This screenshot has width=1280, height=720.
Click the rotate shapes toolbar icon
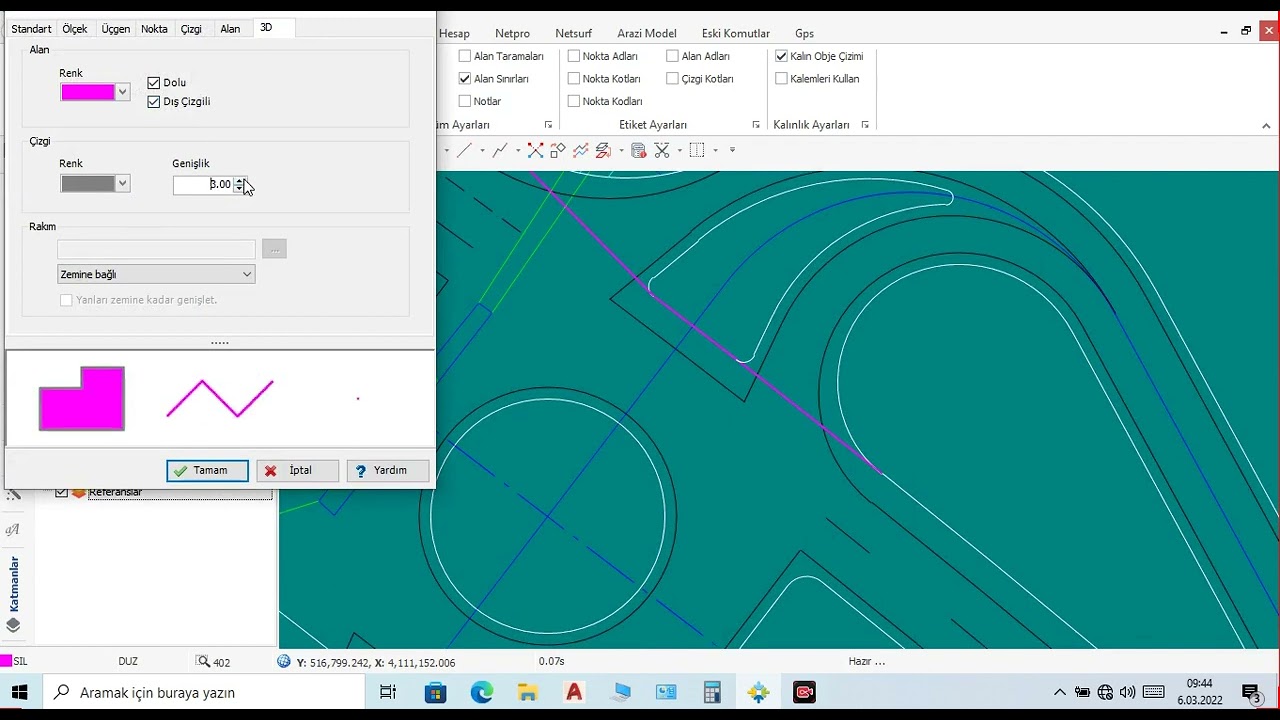tap(557, 150)
